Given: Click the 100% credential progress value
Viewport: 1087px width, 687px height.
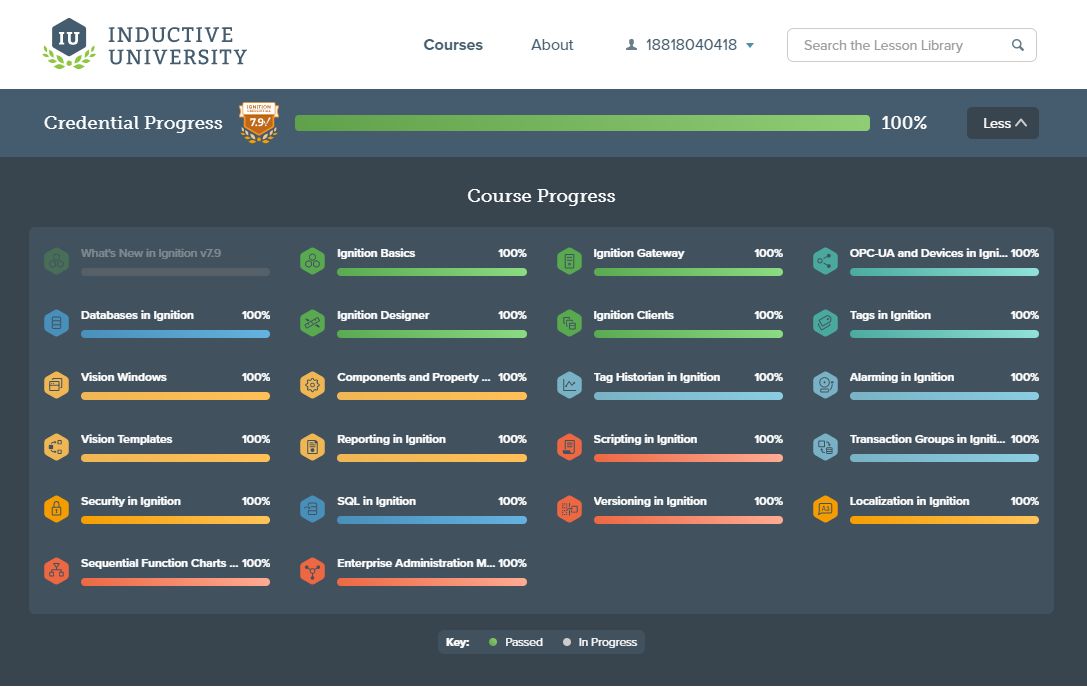Looking at the screenshot, I should click(904, 123).
